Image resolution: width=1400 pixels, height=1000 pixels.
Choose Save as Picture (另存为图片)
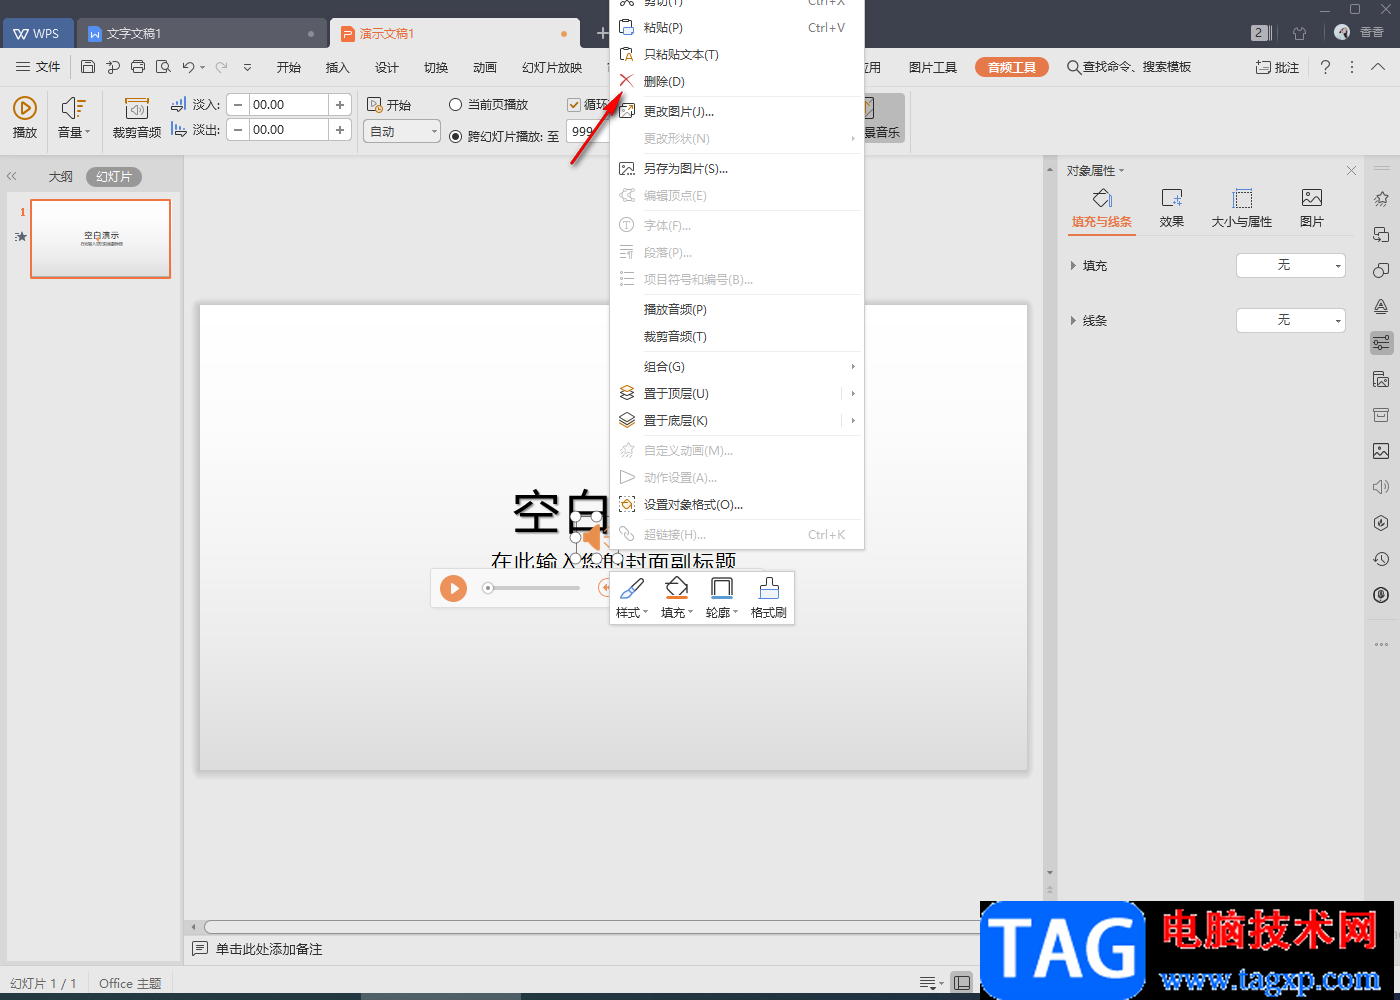(737, 169)
